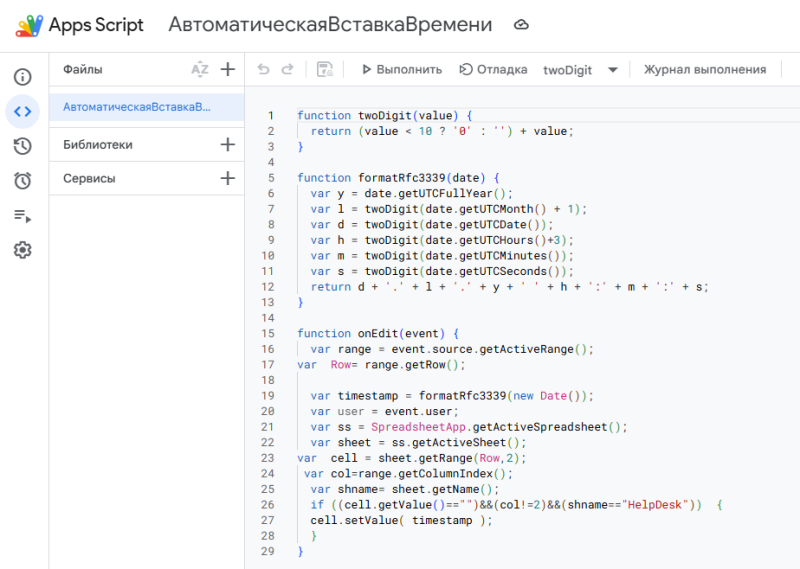Click the Undo arrow in toolbar
The width and height of the screenshot is (800, 569).
click(x=263, y=69)
